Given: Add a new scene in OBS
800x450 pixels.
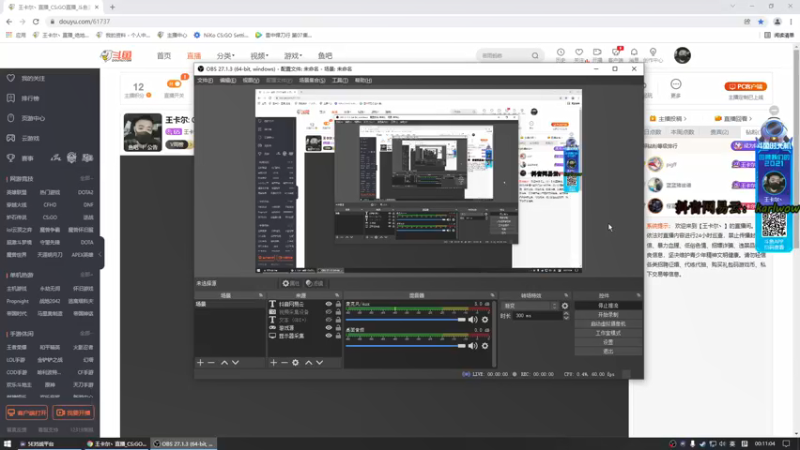Looking at the screenshot, I should click(200, 362).
